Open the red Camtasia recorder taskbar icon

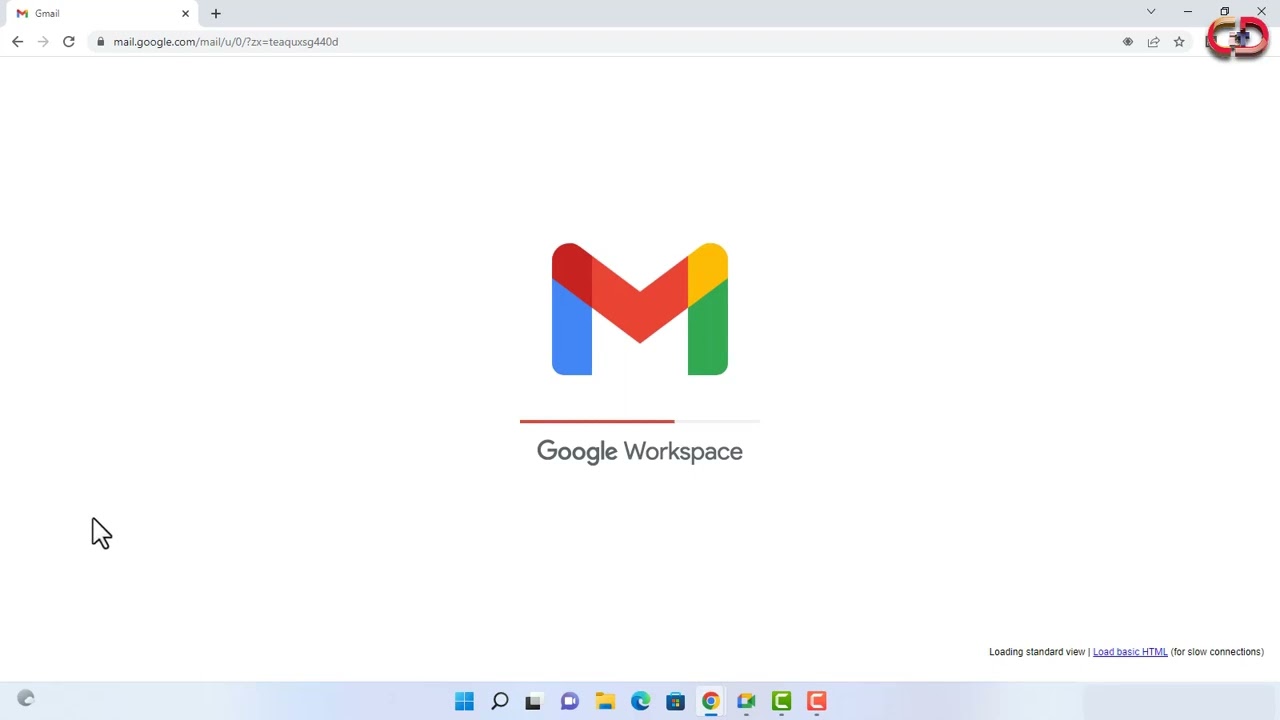(x=817, y=701)
